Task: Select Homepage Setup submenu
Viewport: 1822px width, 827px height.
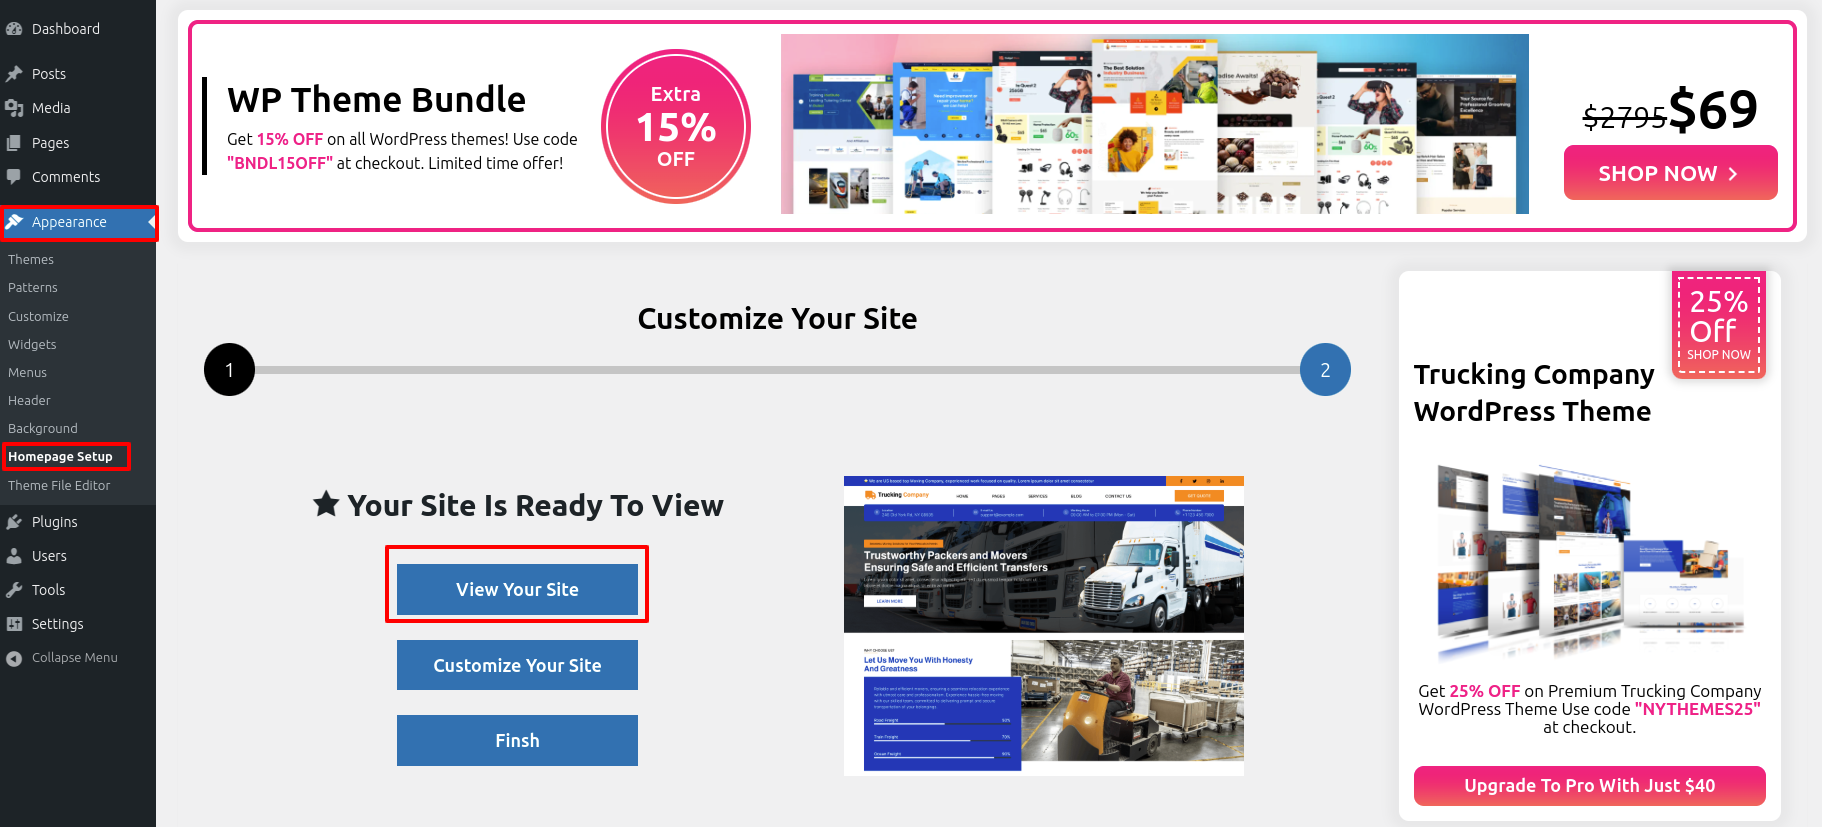Action: (60, 456)
